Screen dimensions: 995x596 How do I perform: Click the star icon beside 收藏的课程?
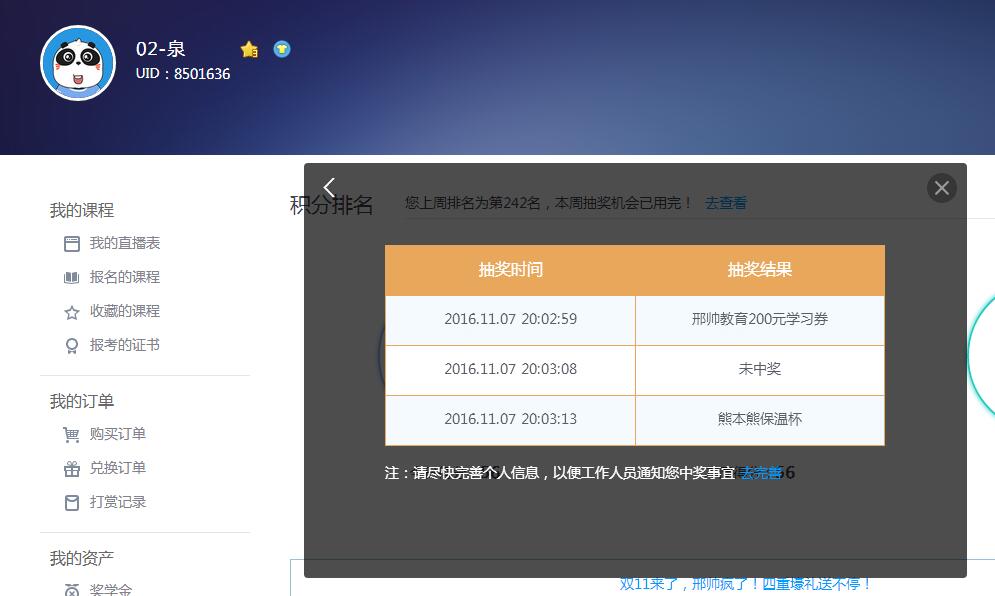click(72, 312)
